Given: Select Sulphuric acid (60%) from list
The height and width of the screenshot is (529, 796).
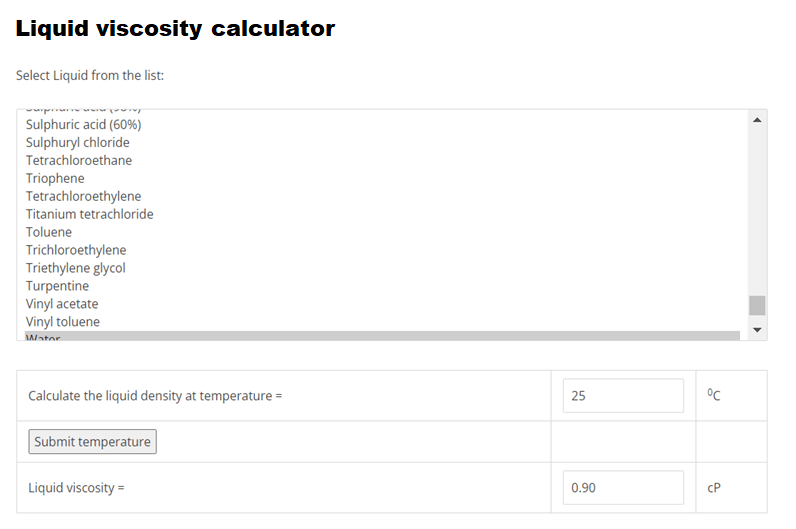Looking at the screenshot, I should (382, 125).
